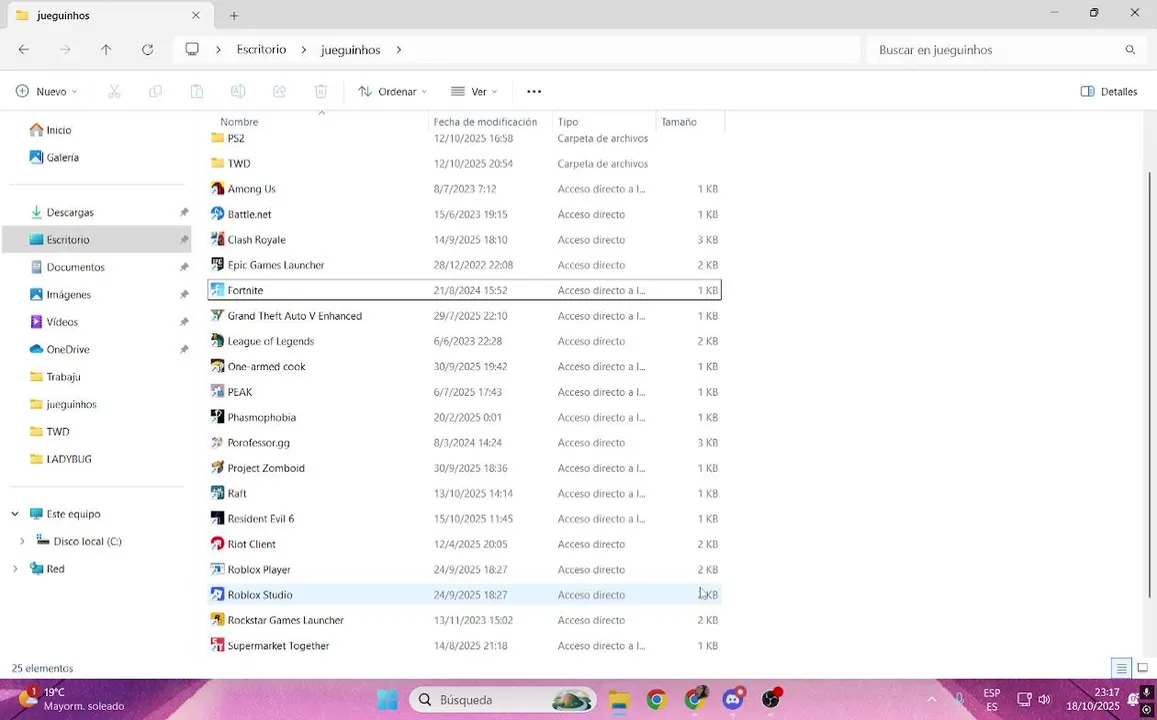Open Imágenes in the sidebar
Image resolution: width=1157 pixels, height=720 pixels.
click(x=69, y=294)
